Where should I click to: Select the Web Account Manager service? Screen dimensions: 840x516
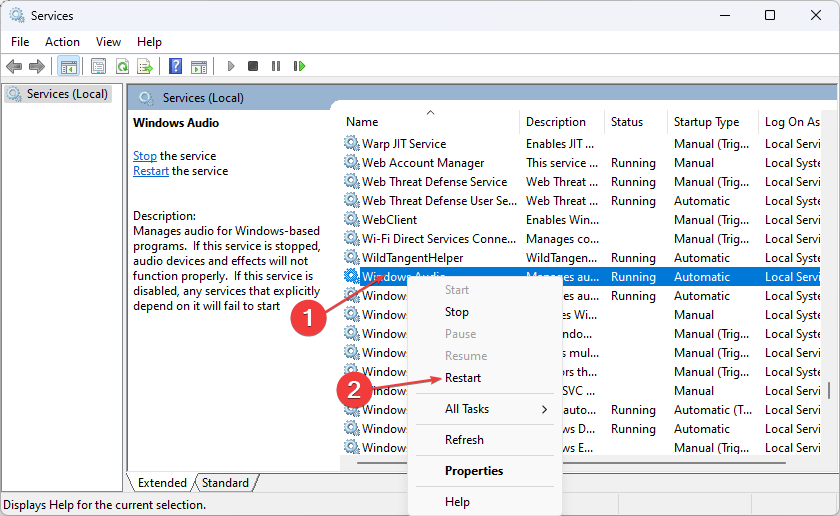[x=422, y=163]
